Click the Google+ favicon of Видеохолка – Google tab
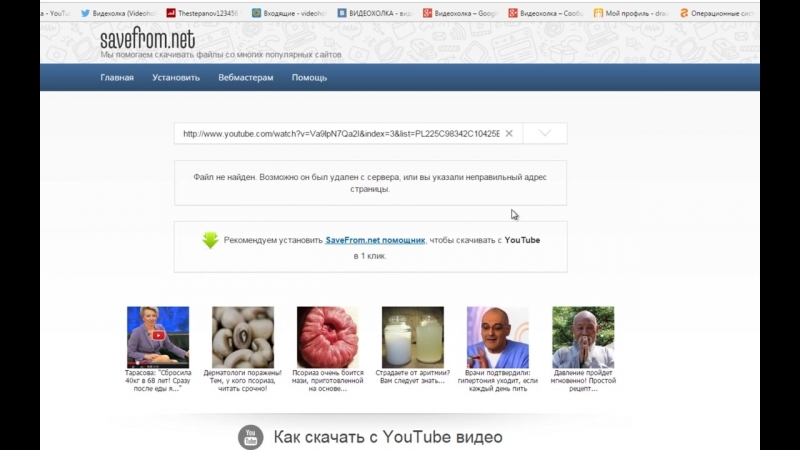800x450 pixels. [x=428, y=13]
